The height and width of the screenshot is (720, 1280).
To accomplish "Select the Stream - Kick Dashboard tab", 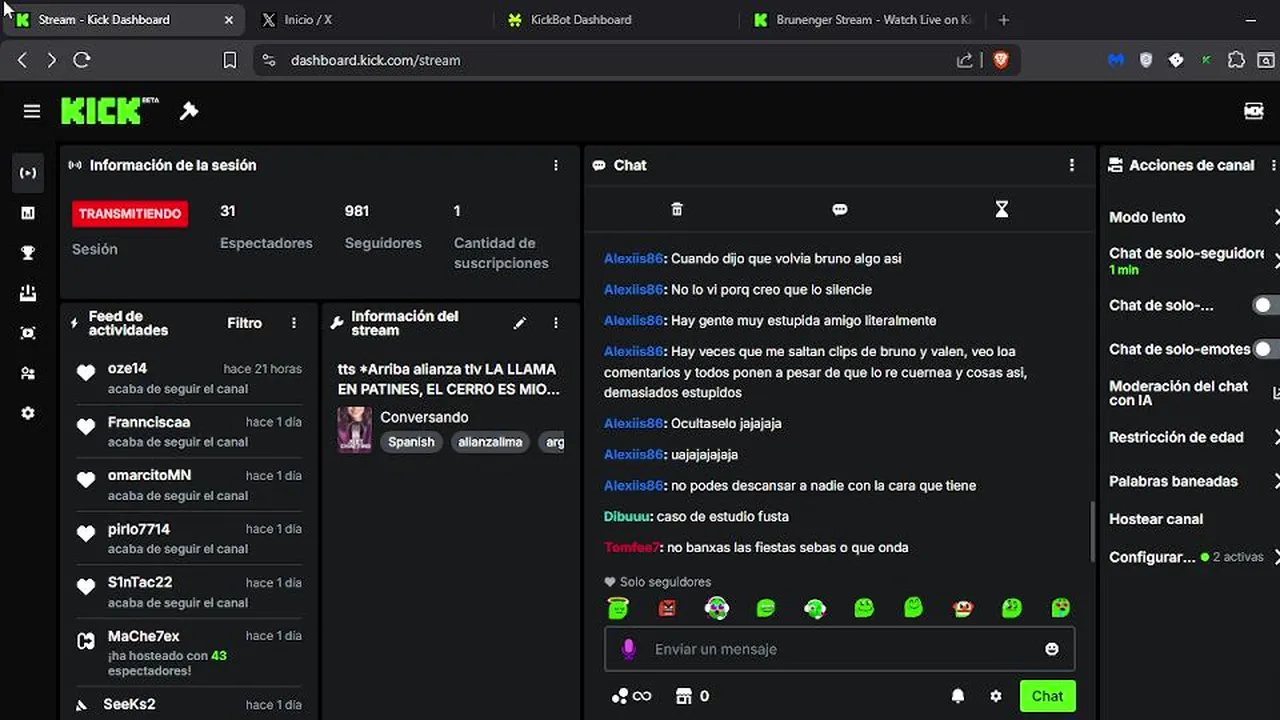I will point(124,20).
